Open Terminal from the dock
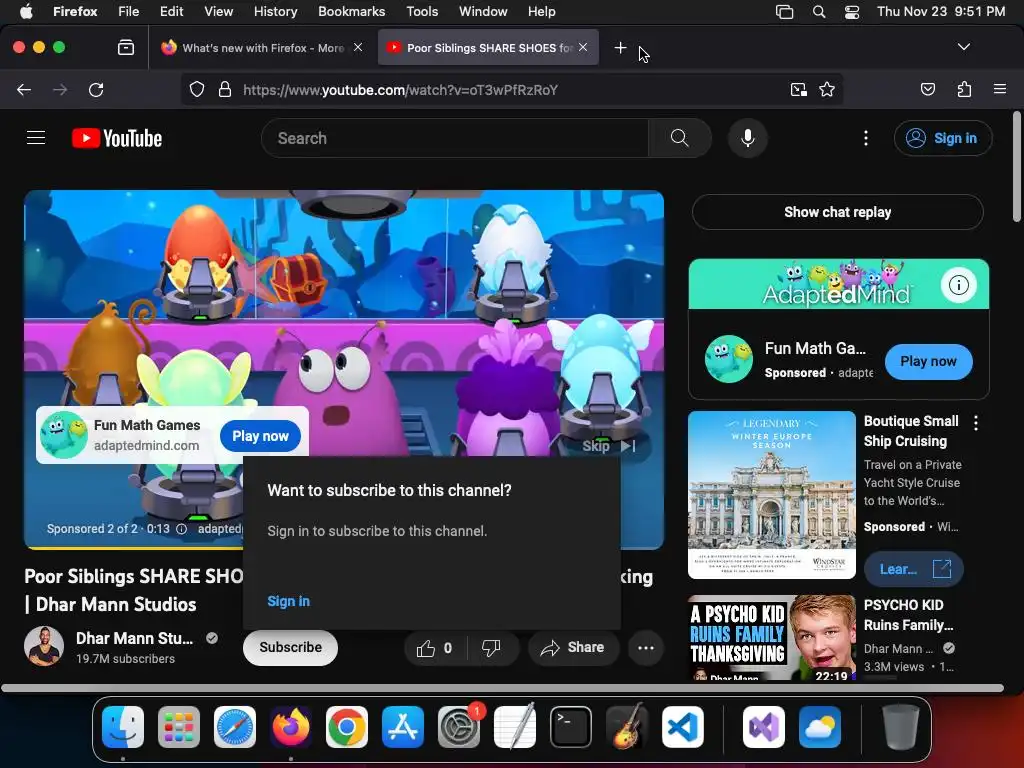The width and height of the screenshot is (1024, 768). 571,727
